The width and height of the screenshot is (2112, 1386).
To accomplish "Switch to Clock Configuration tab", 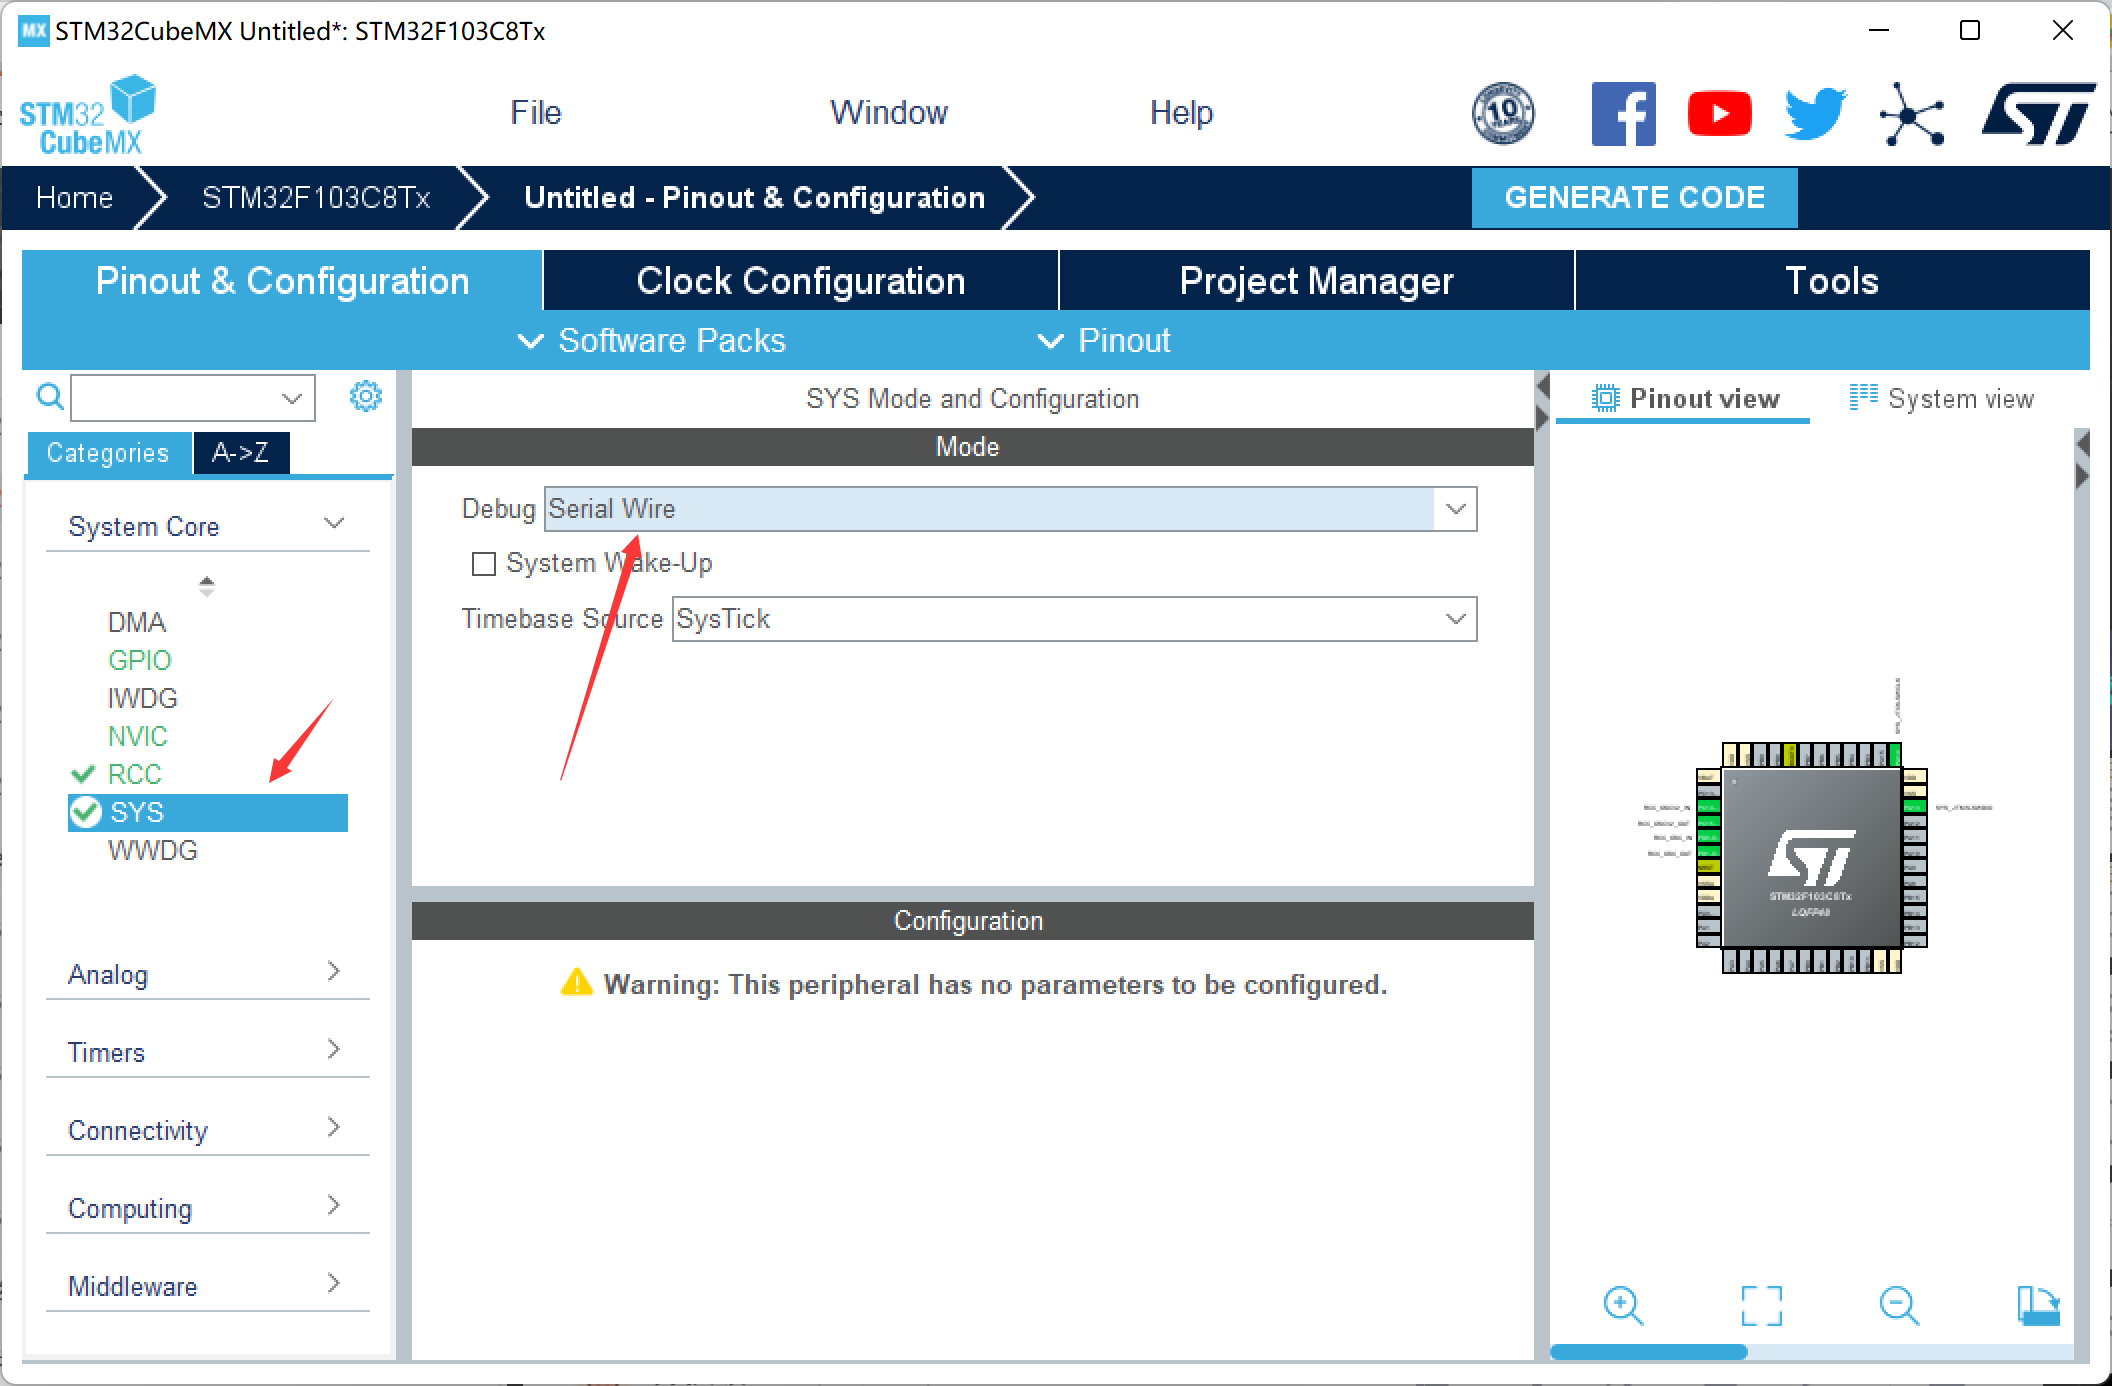I will pos(800,281).
